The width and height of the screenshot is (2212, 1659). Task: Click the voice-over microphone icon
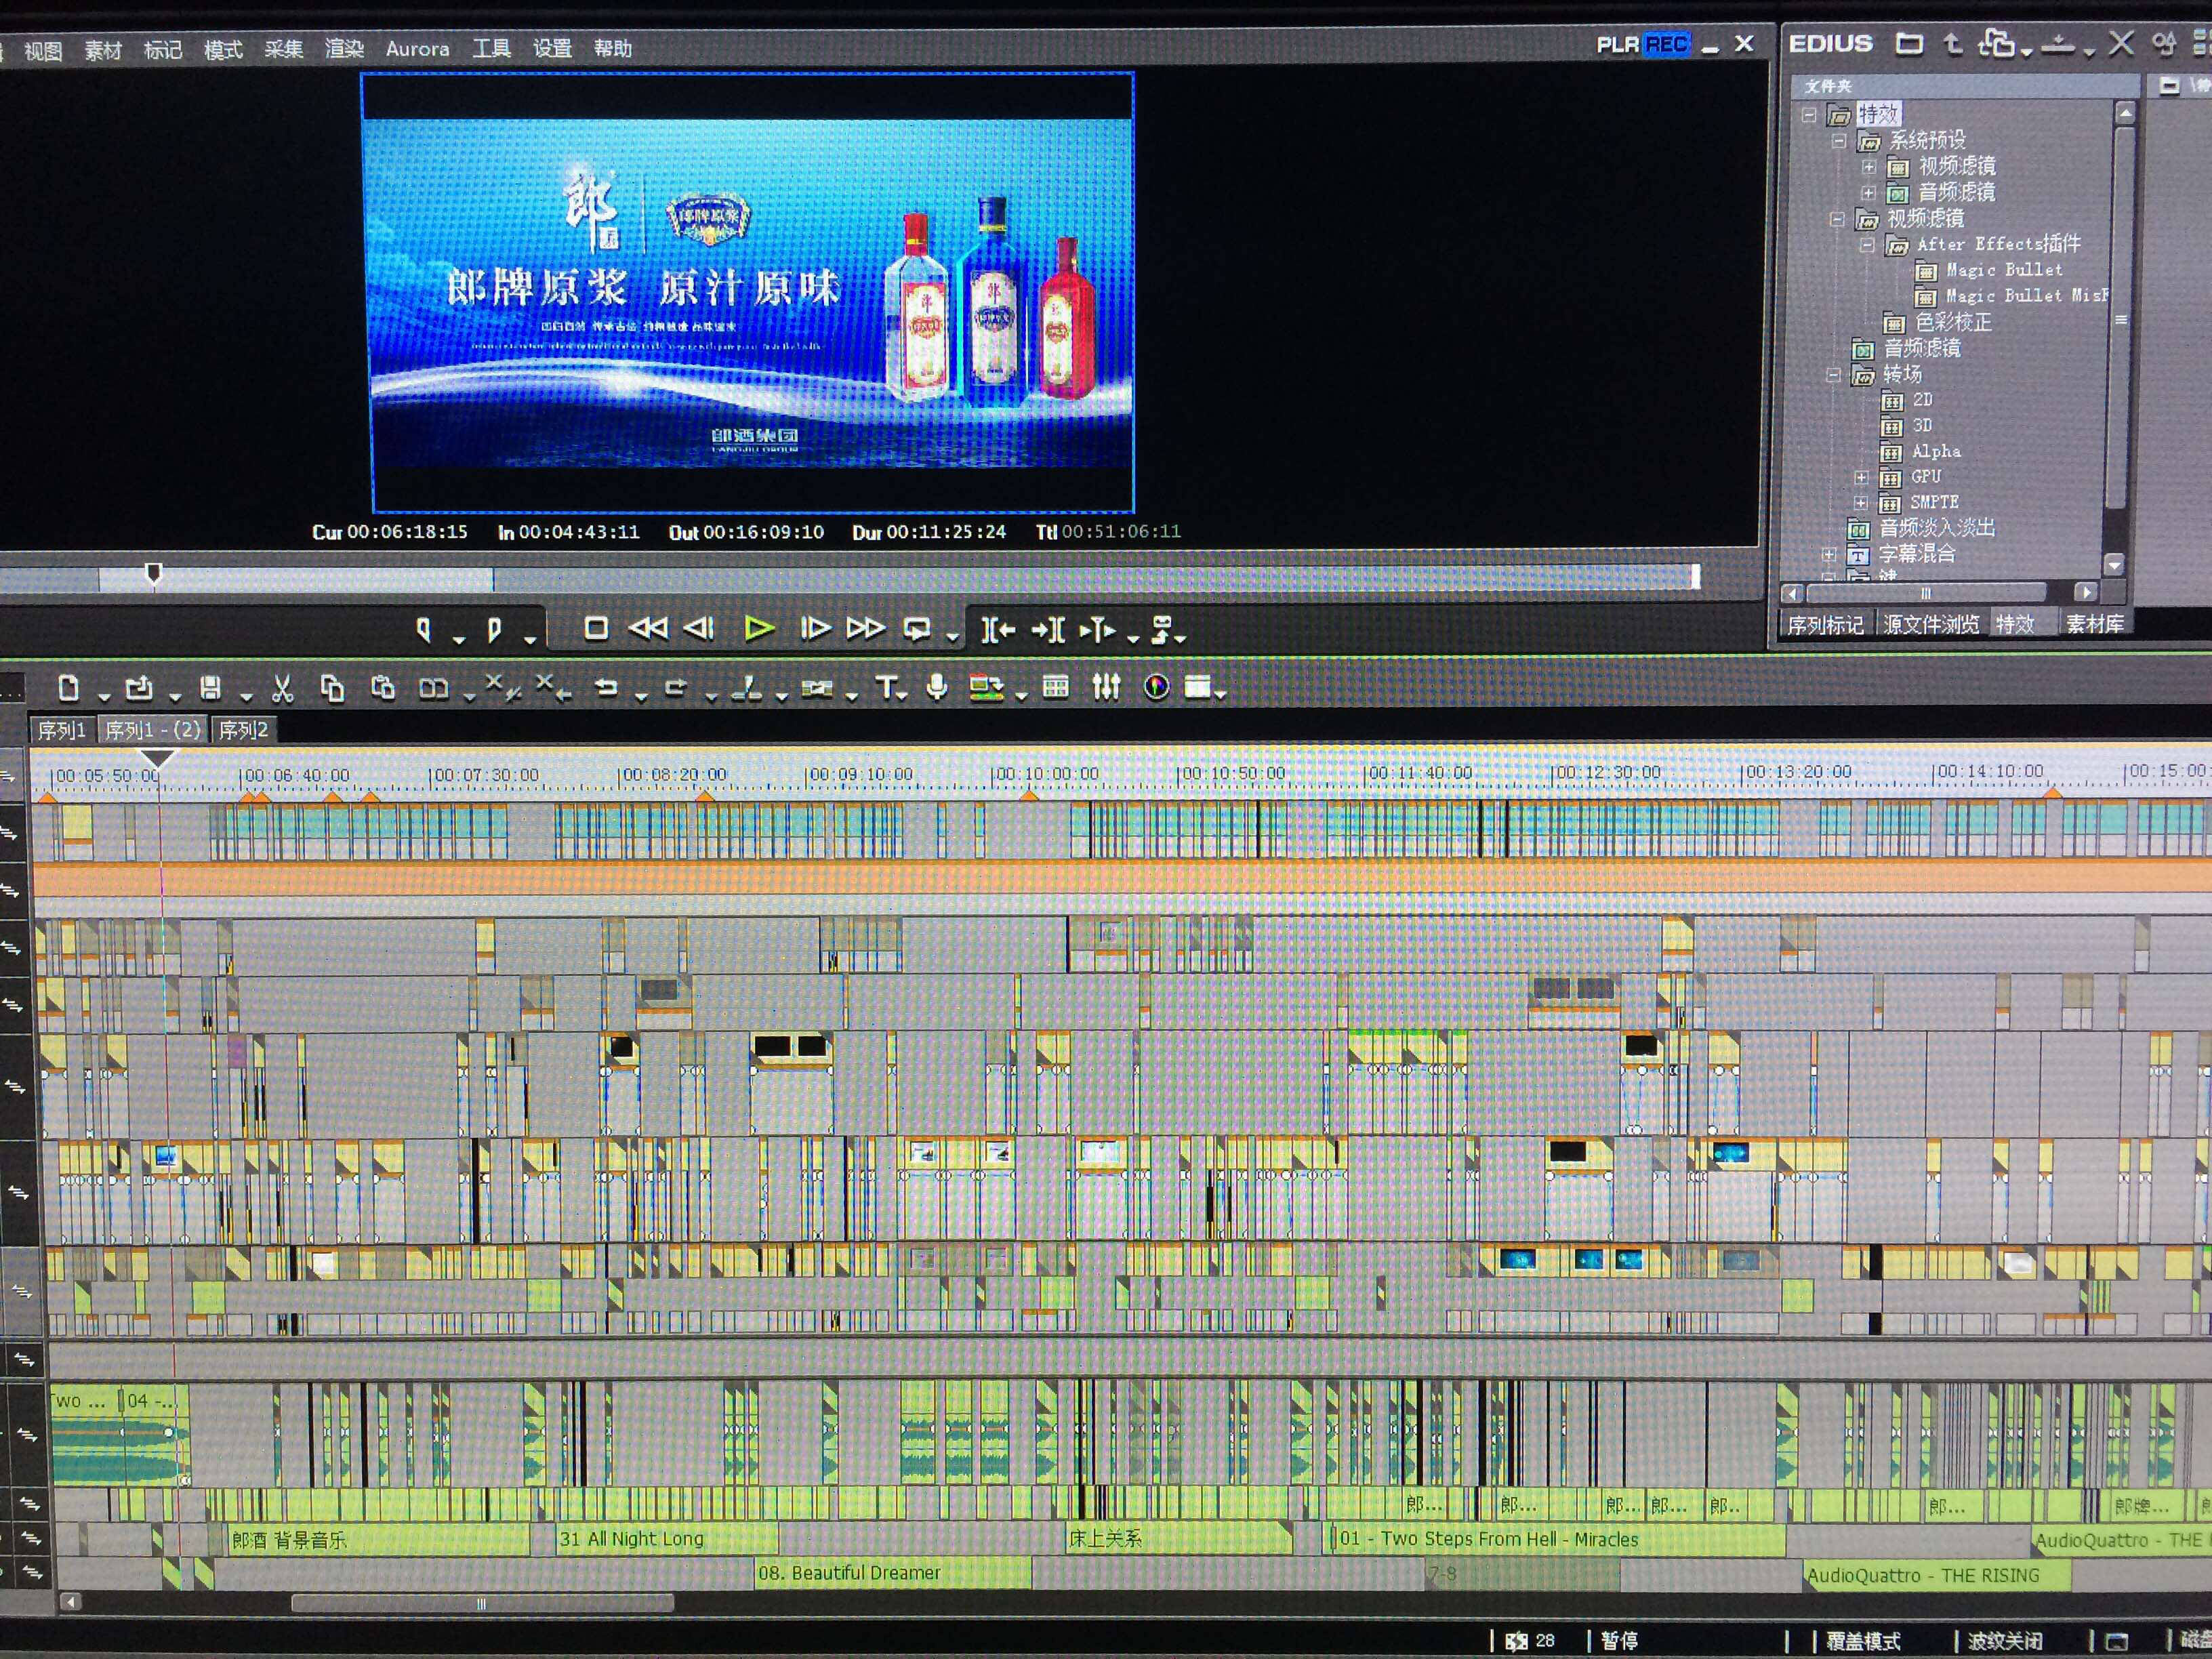[x=936, y=687]
